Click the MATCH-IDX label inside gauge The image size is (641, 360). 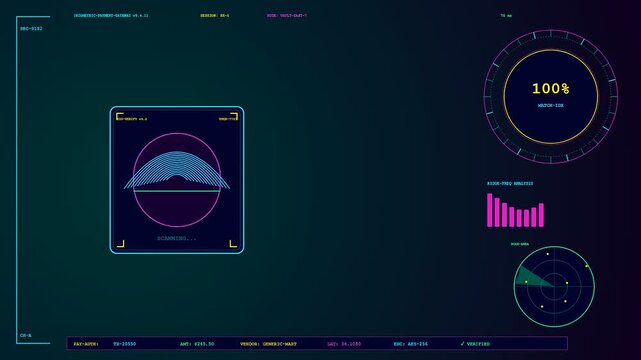point(550,105)
